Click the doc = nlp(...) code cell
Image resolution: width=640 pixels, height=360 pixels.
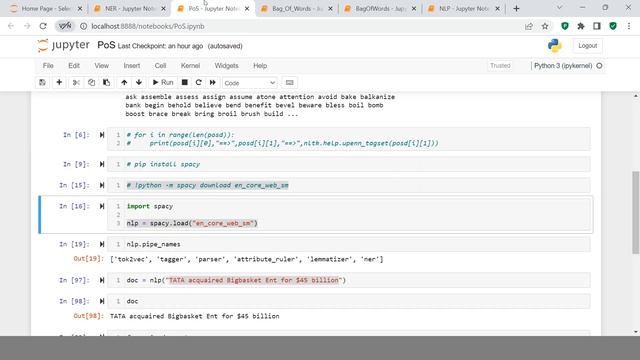(349, 280)
